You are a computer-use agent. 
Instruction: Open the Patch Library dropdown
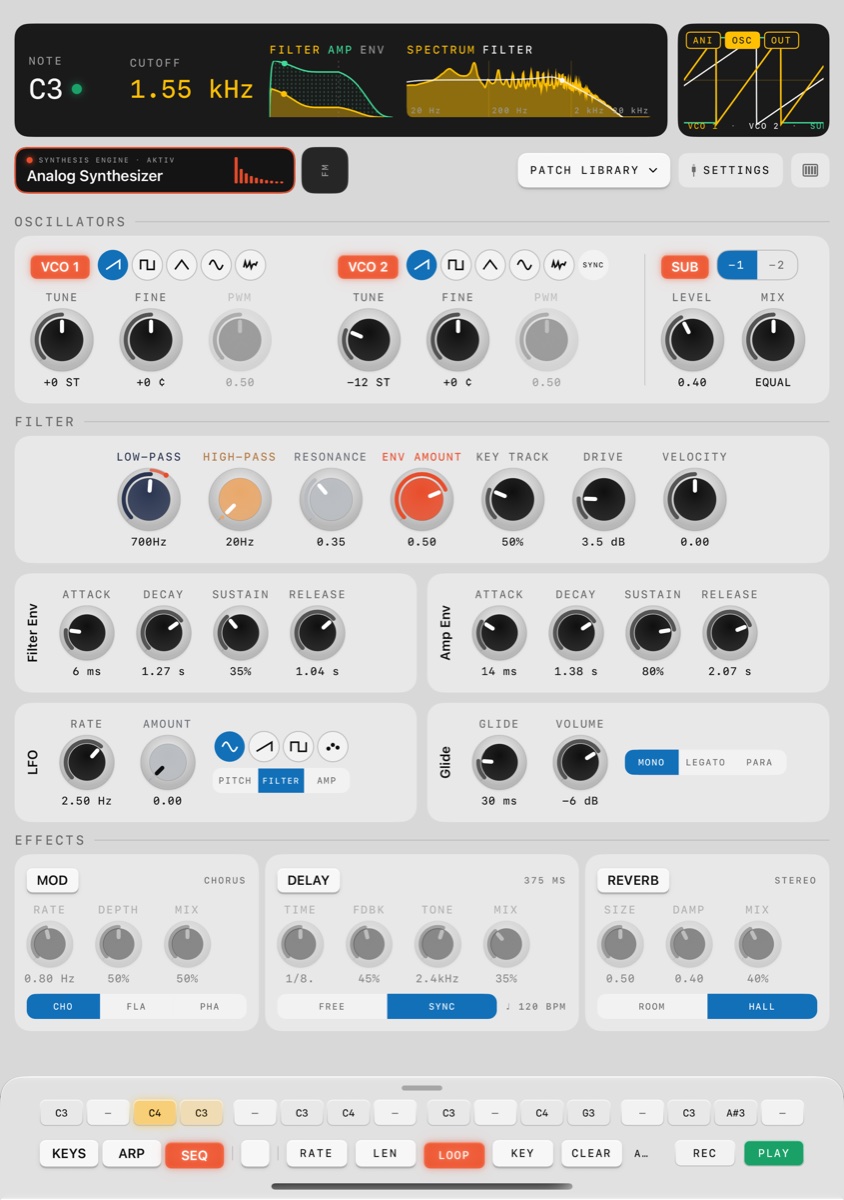pyautogui.click(x=594, y=170)
